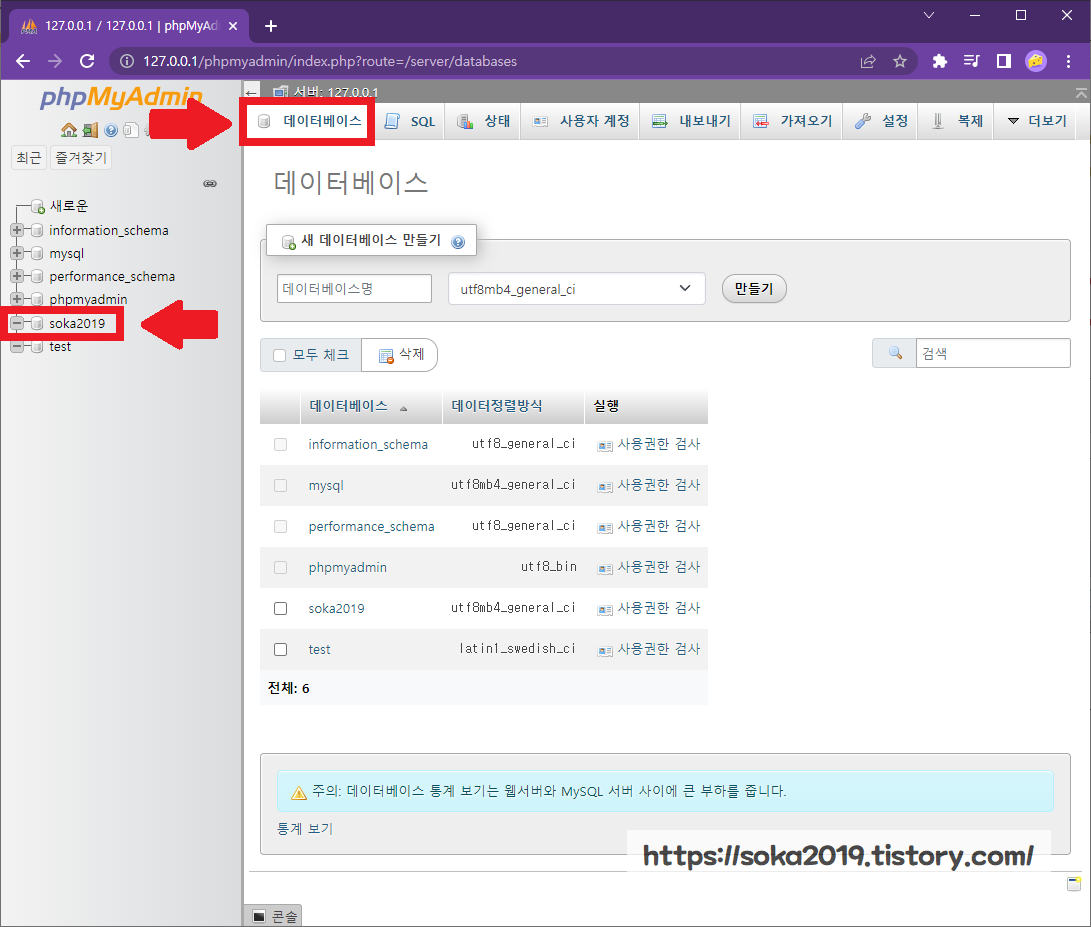Viewport: 1091px width, 927px height.
Task: Click the soka2019 database icon in the tree
Action: coord(37,324)
